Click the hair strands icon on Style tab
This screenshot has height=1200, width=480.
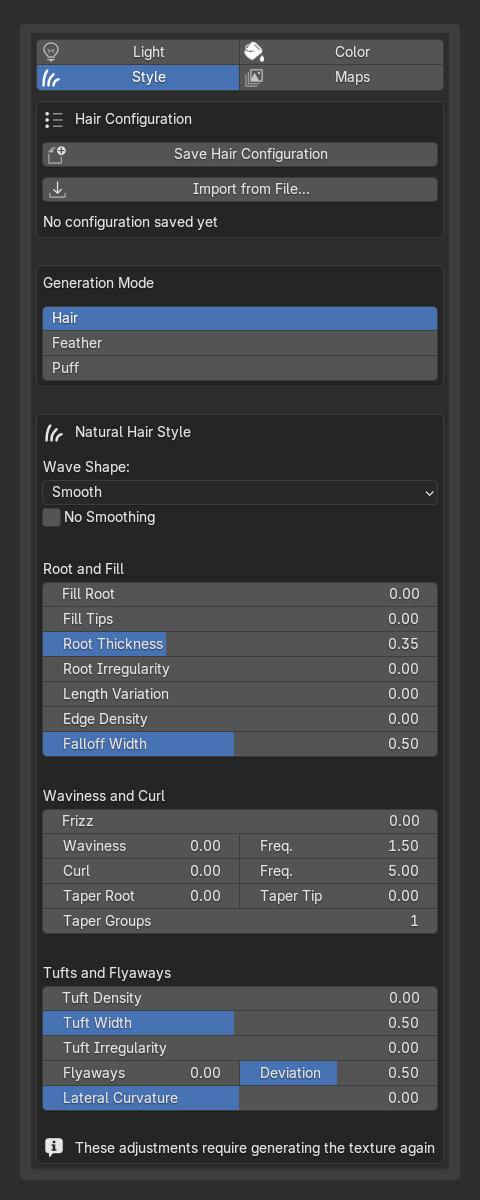53,77
